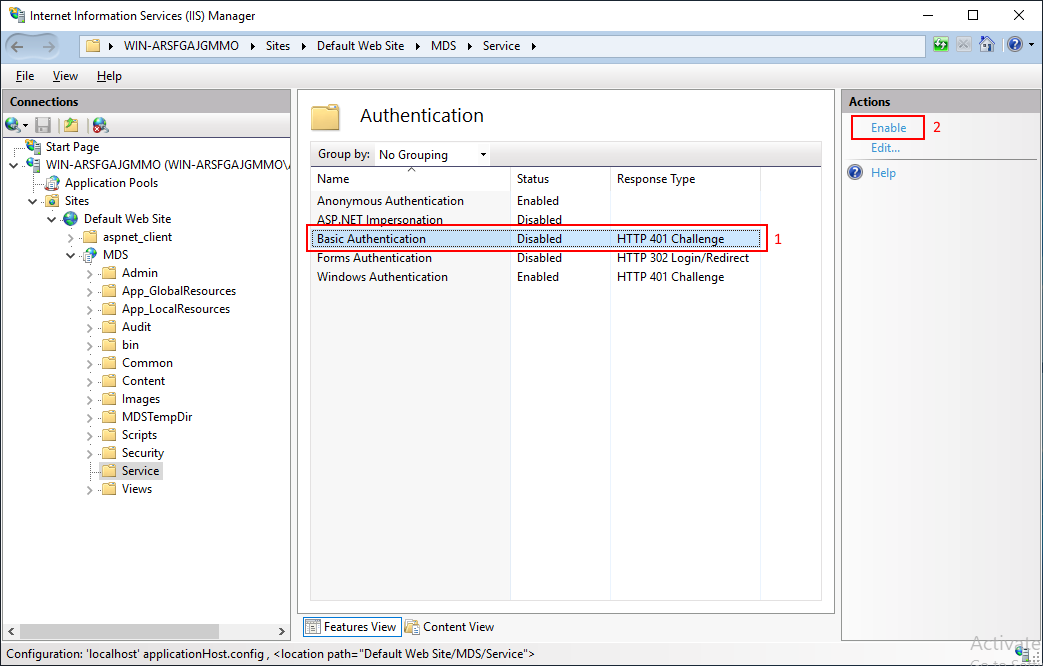This screenshot has height=666, width=1043.
Task: Click the IIS Manager title bar app icon
Action: click(x=17, y=15)
